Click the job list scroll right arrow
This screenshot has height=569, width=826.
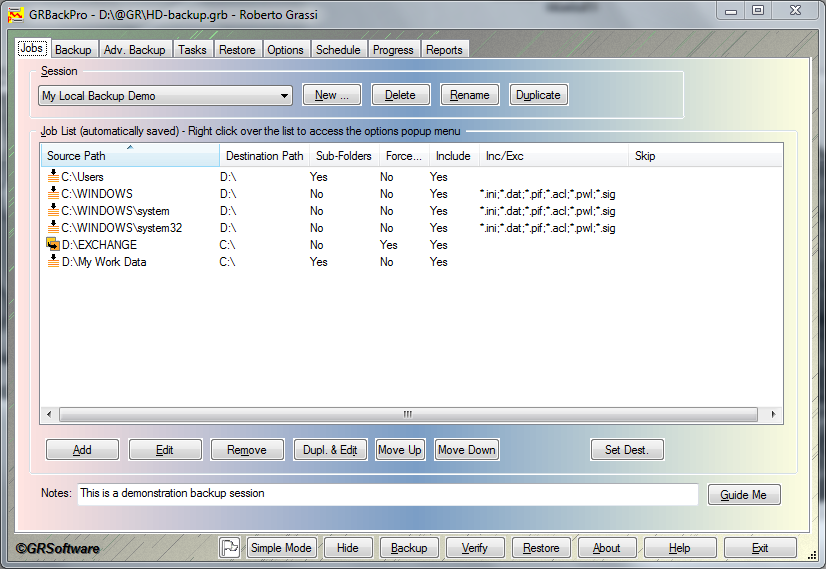point(773,414)
